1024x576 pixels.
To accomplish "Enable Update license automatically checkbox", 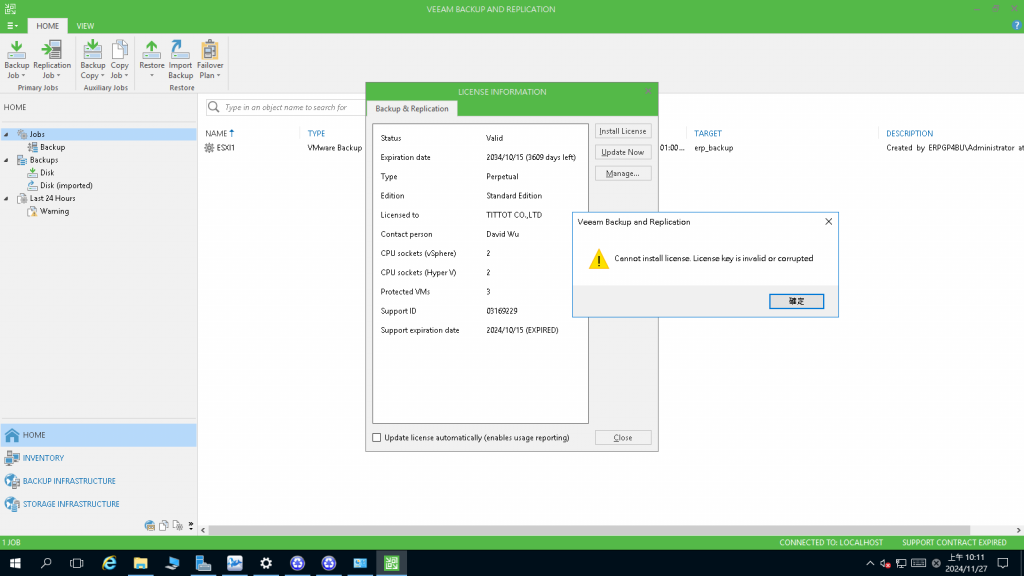I will 377,438.
